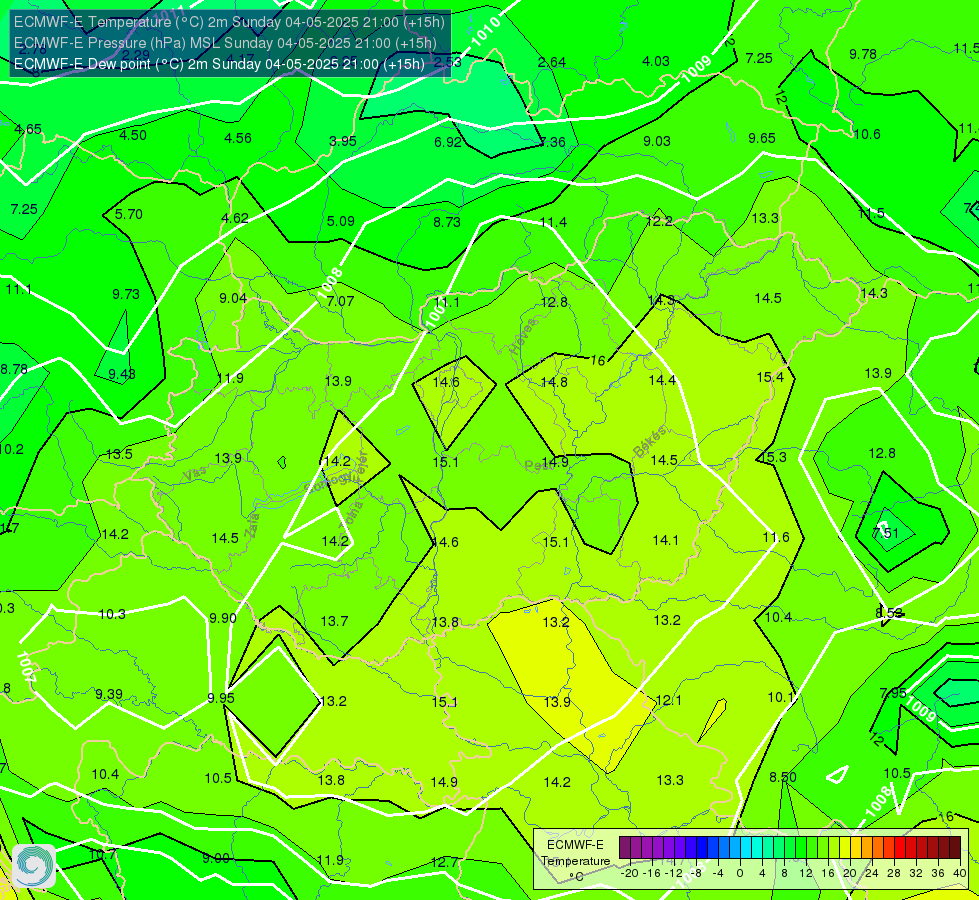
Task: Click the 10.6 temperature value
Action: pos(867,134)
